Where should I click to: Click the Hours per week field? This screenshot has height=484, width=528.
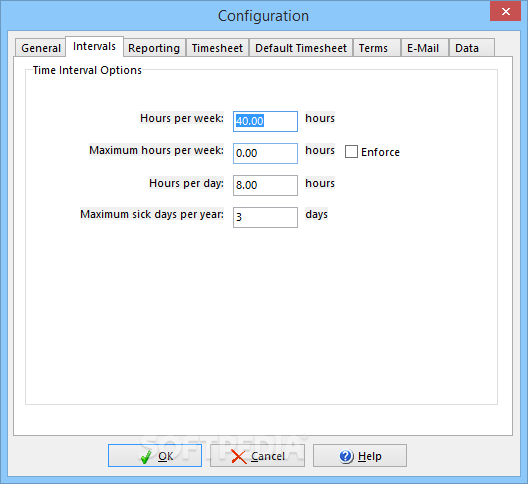pos(265,121)
